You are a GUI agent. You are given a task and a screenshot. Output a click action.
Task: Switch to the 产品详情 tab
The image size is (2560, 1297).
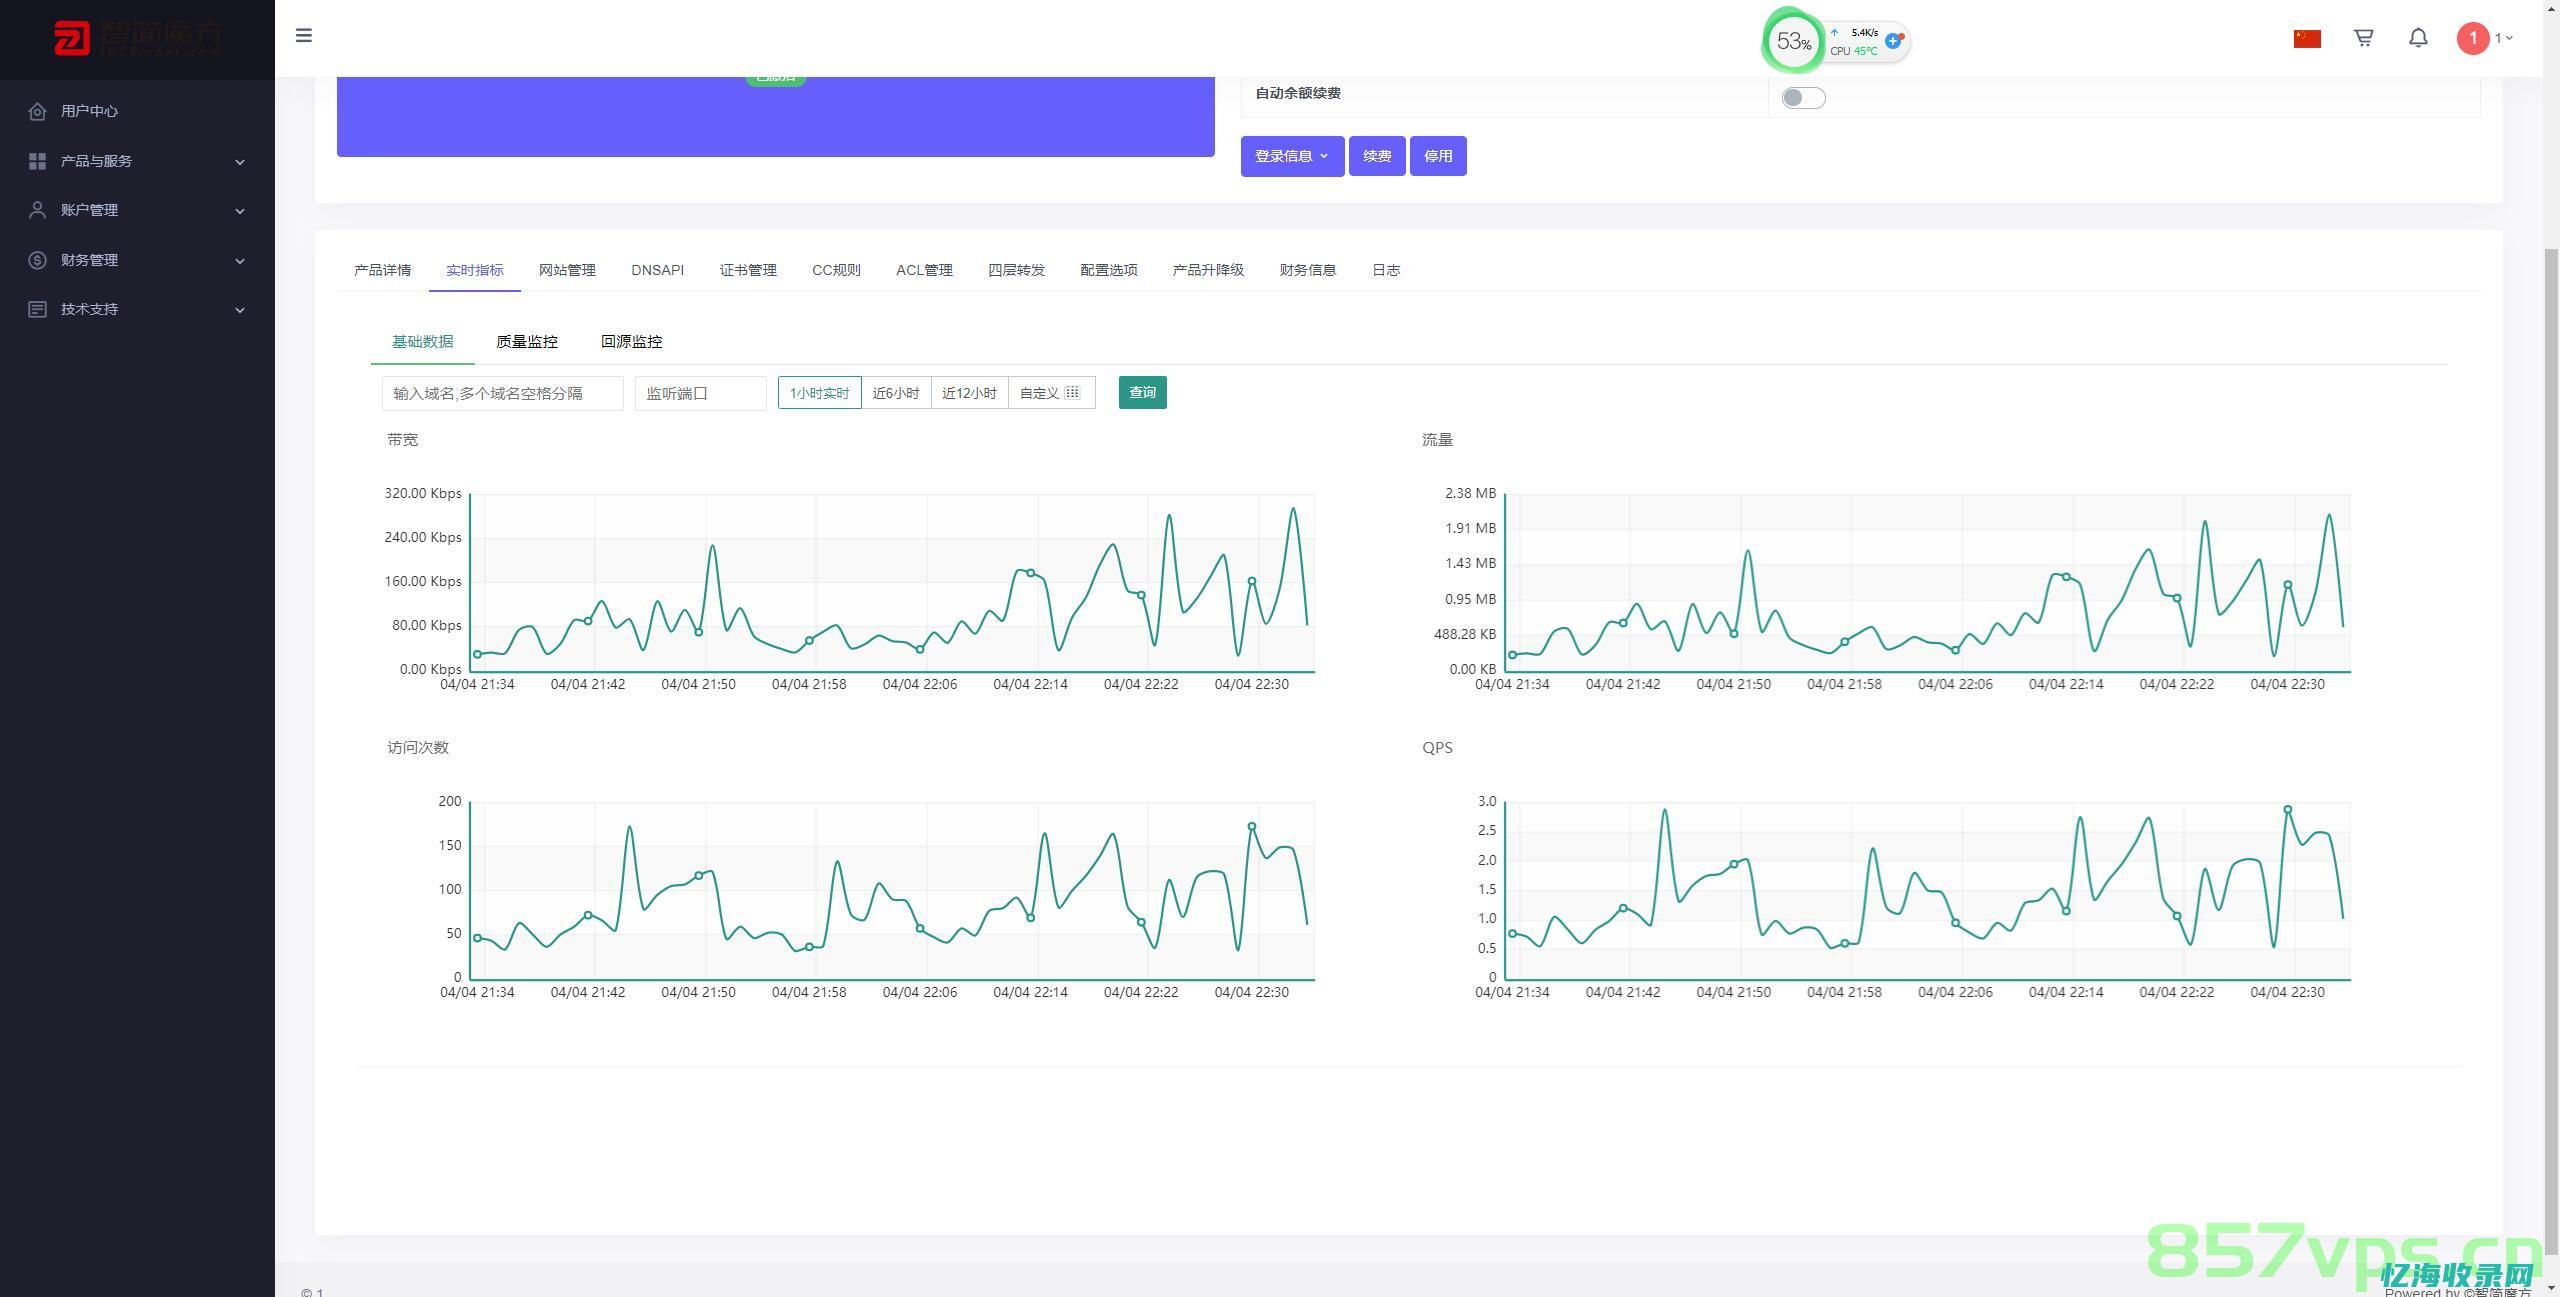coord(382,270)
